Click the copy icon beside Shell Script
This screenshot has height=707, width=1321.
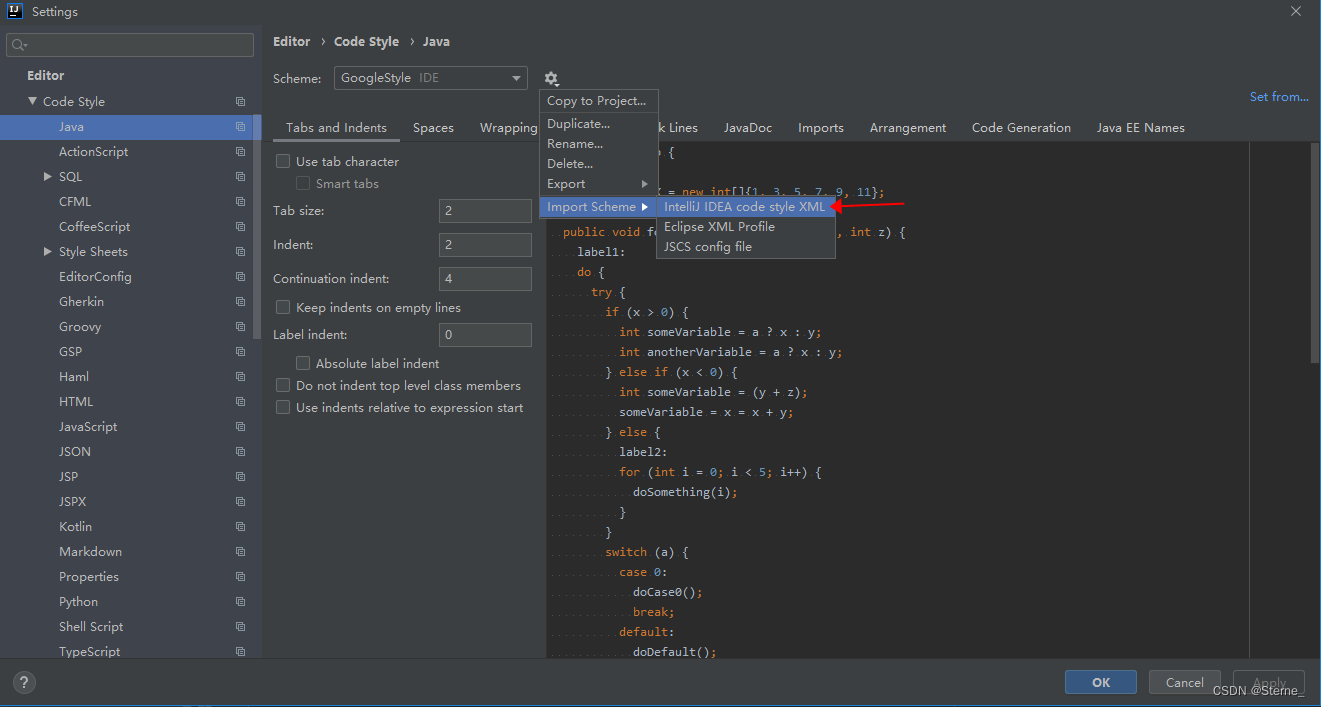click(x=240, y=627)
